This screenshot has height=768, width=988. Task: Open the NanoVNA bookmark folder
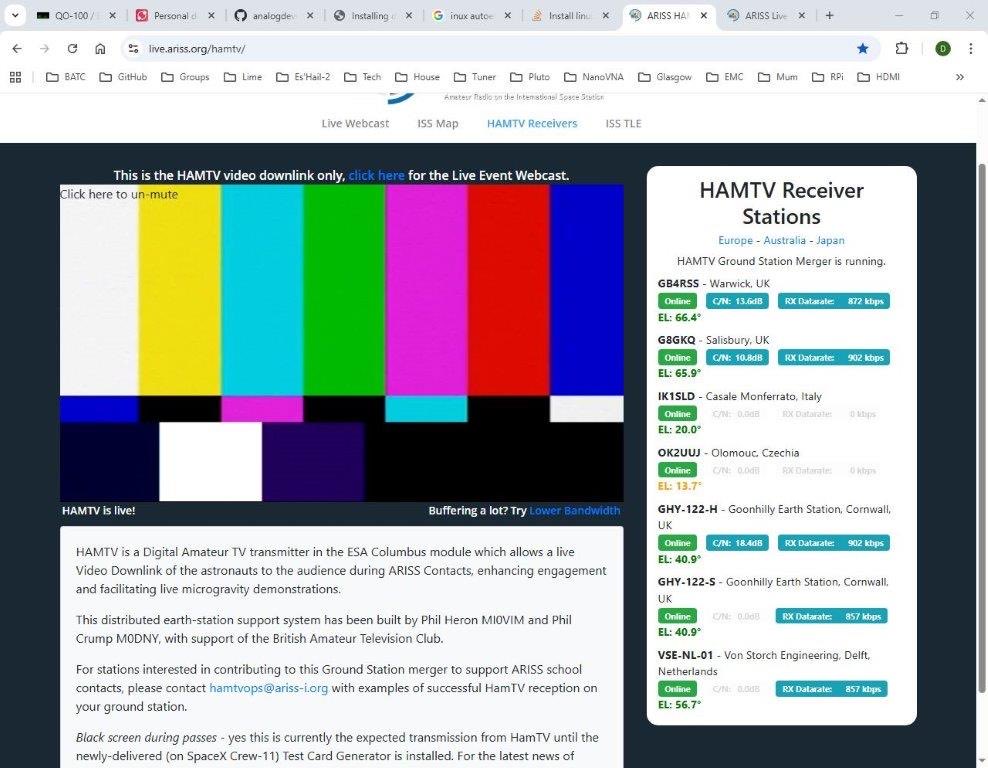click(x=594, y=77)
